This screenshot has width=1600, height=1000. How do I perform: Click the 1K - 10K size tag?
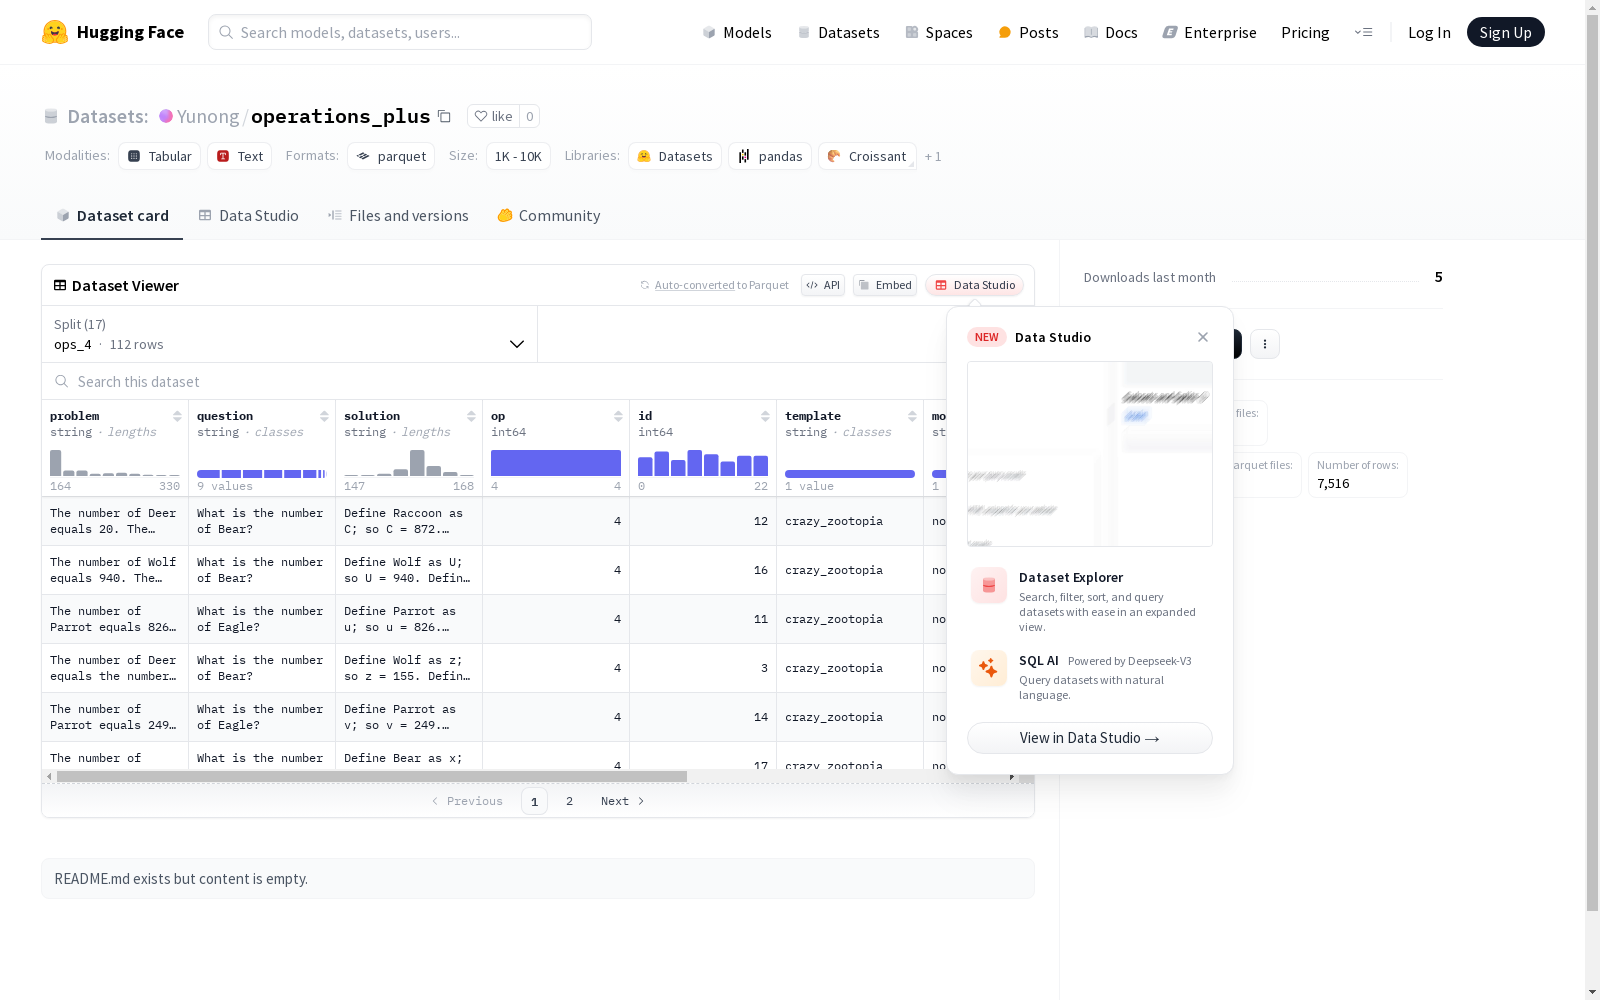pos(518,156)
